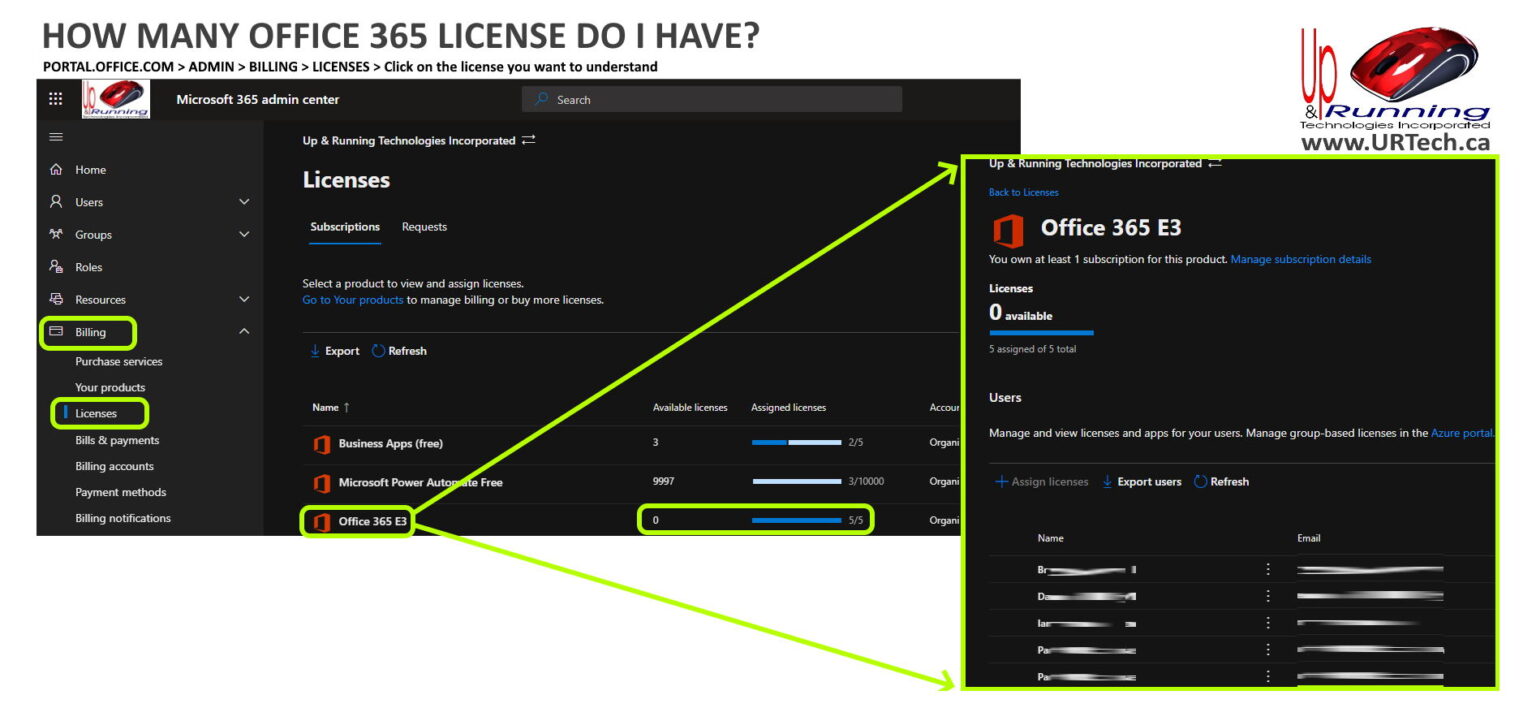The height and width of the screenshot is (708, 1536).
Task: Click the Export download arrow icon
Action: 315,351
